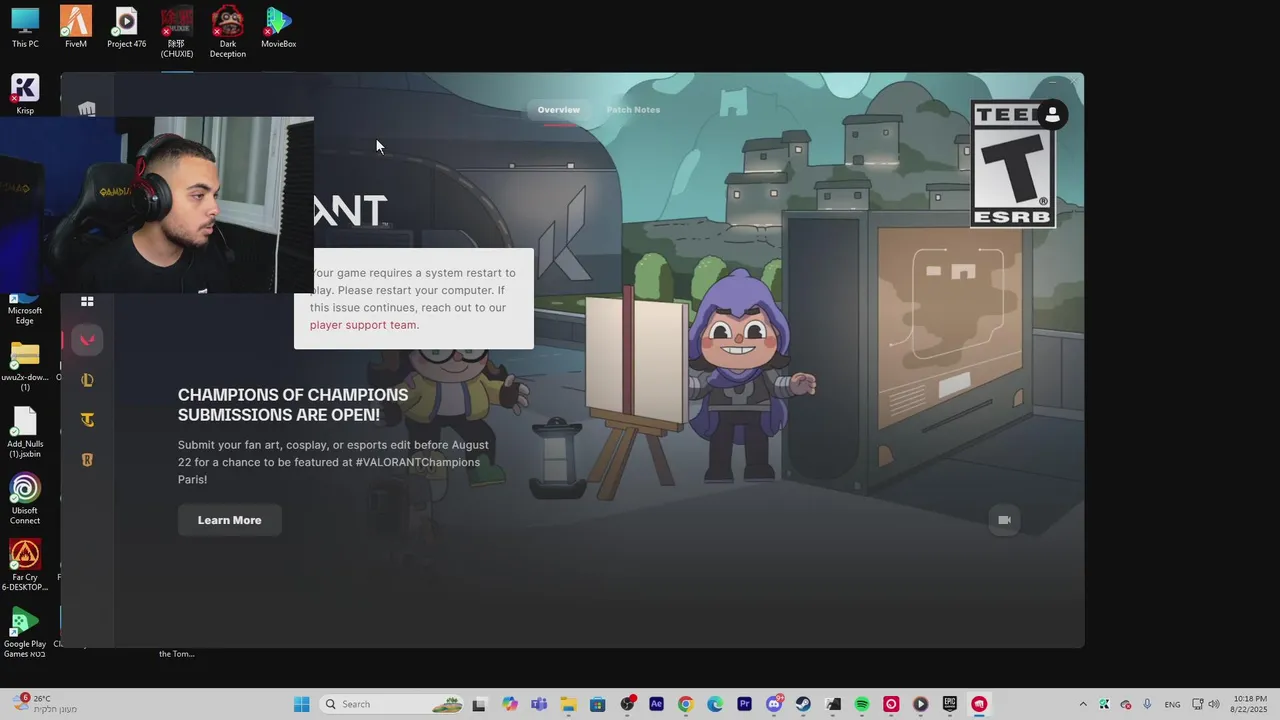Viewport: 1280px width, 720px height.
Task: Open the profile account icon
Action: [1052, 115]
